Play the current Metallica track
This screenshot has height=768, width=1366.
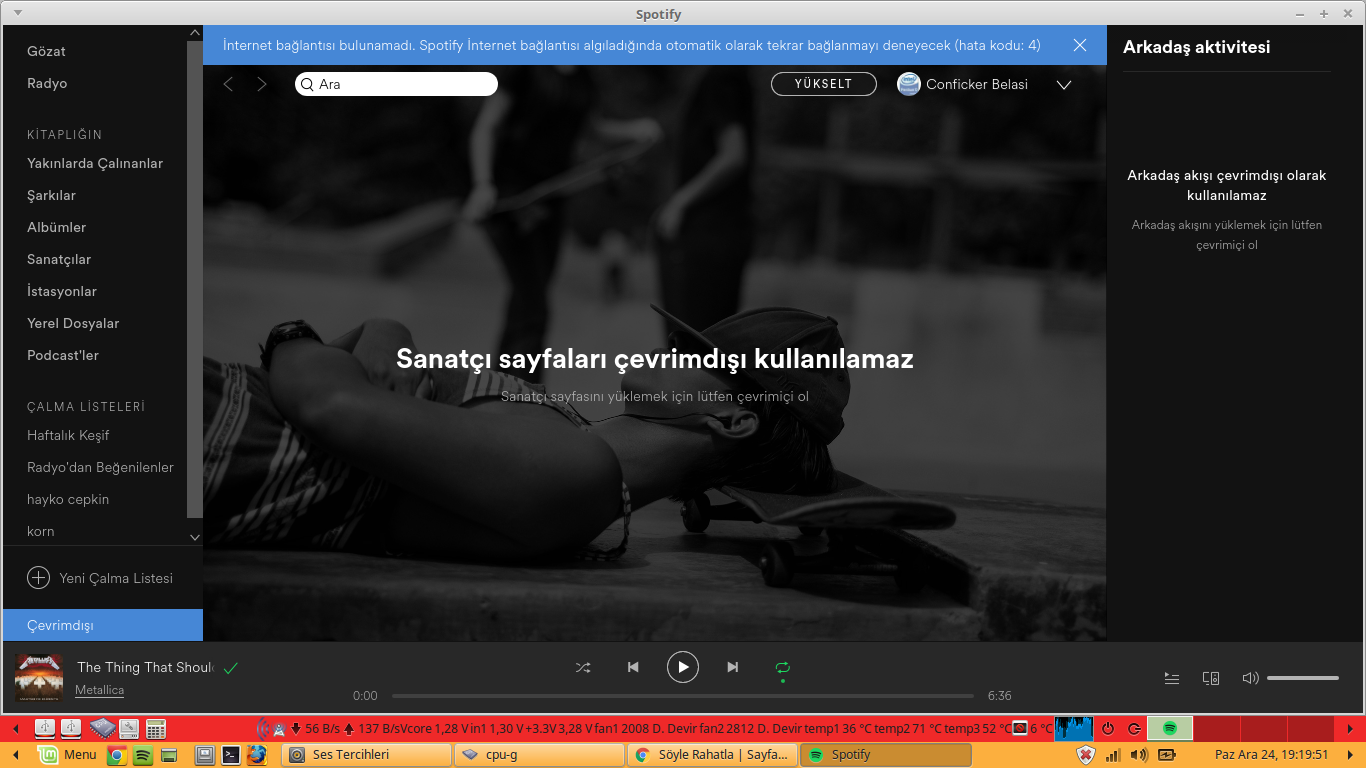[x=683, y=667]
